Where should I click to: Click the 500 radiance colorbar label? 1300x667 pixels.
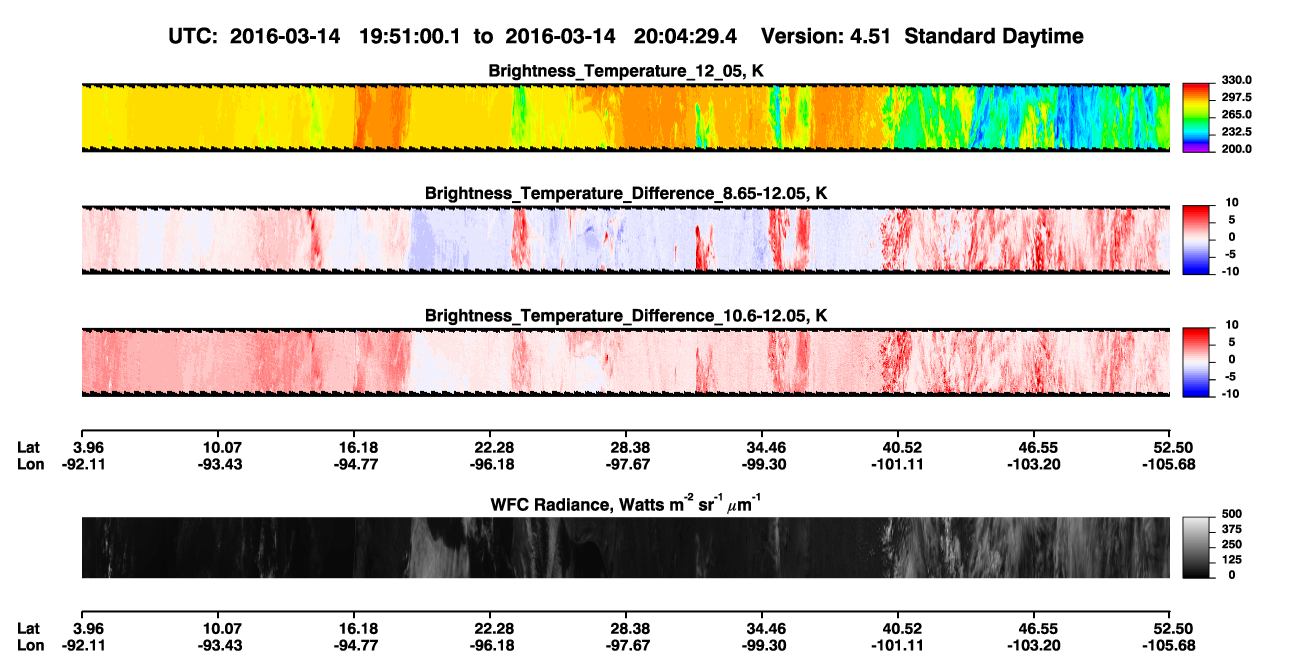point(1231,514)
